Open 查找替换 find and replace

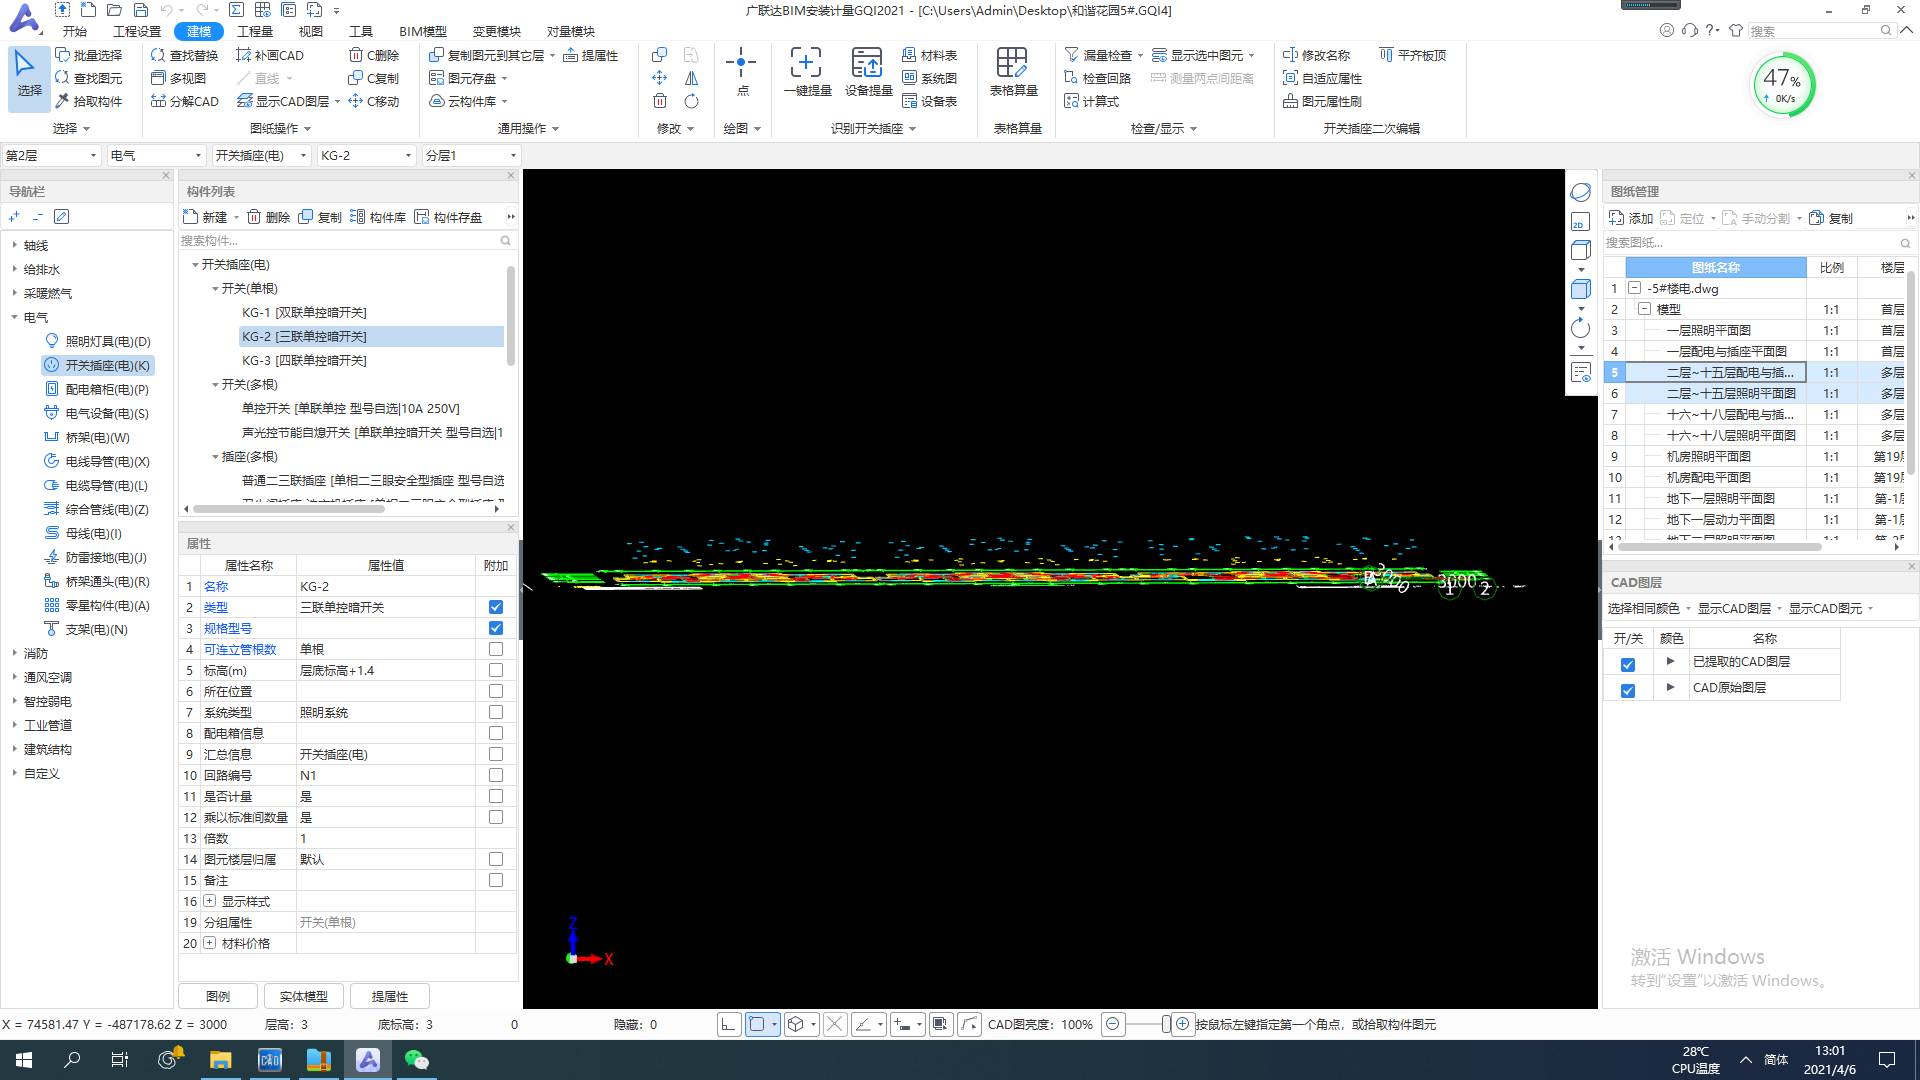tap(184, 55)
